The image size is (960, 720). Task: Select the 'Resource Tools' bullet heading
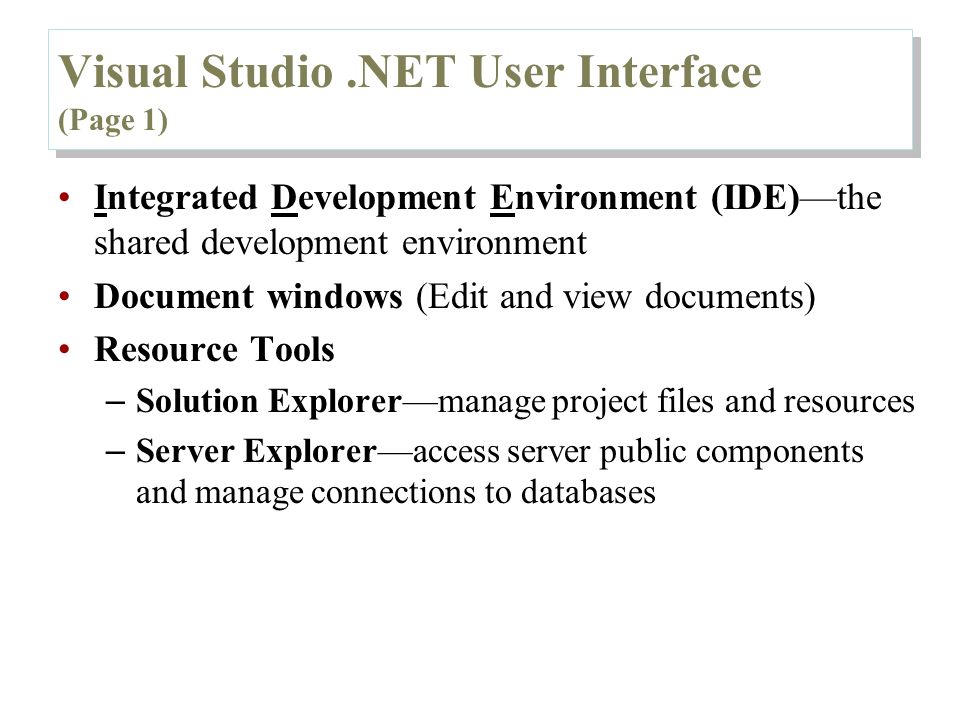point(214,350)
